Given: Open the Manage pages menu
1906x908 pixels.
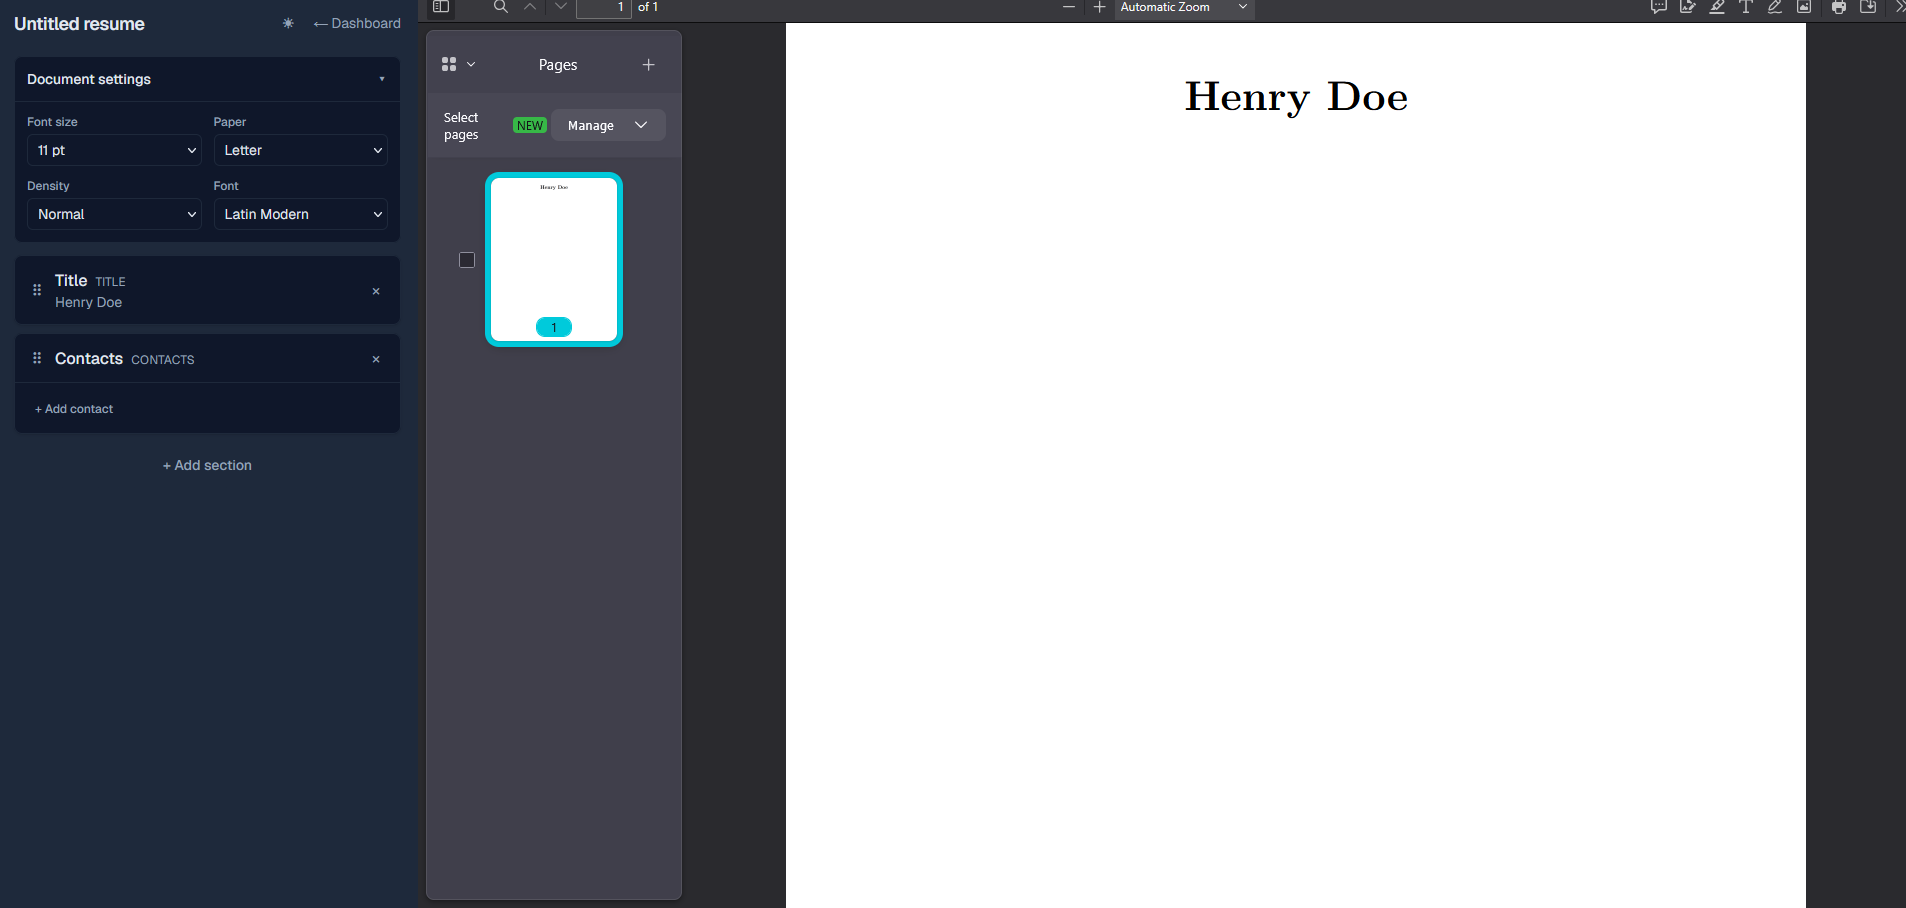Looking at the screenshot, I should pos(608,125).
